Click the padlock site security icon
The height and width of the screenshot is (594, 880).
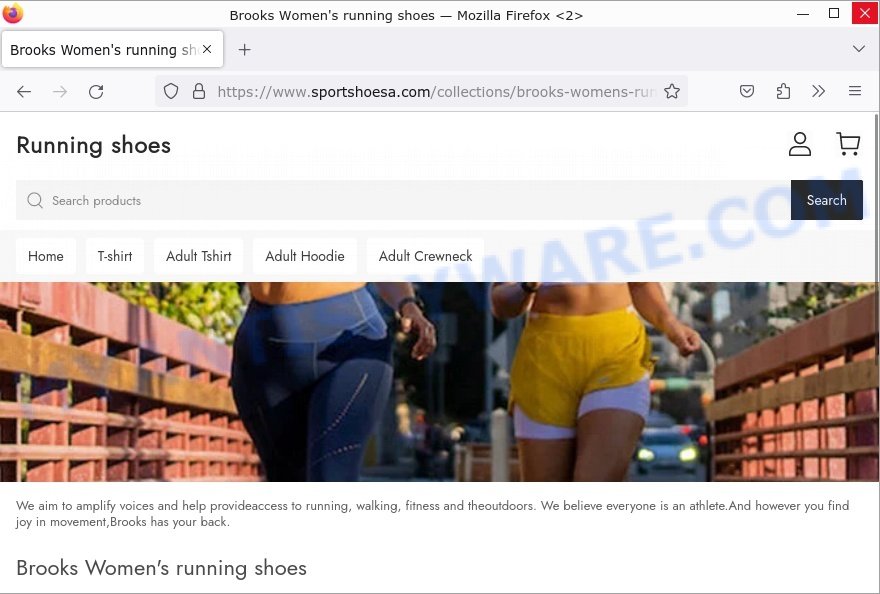pyautogui.click(x=199, y=91)
